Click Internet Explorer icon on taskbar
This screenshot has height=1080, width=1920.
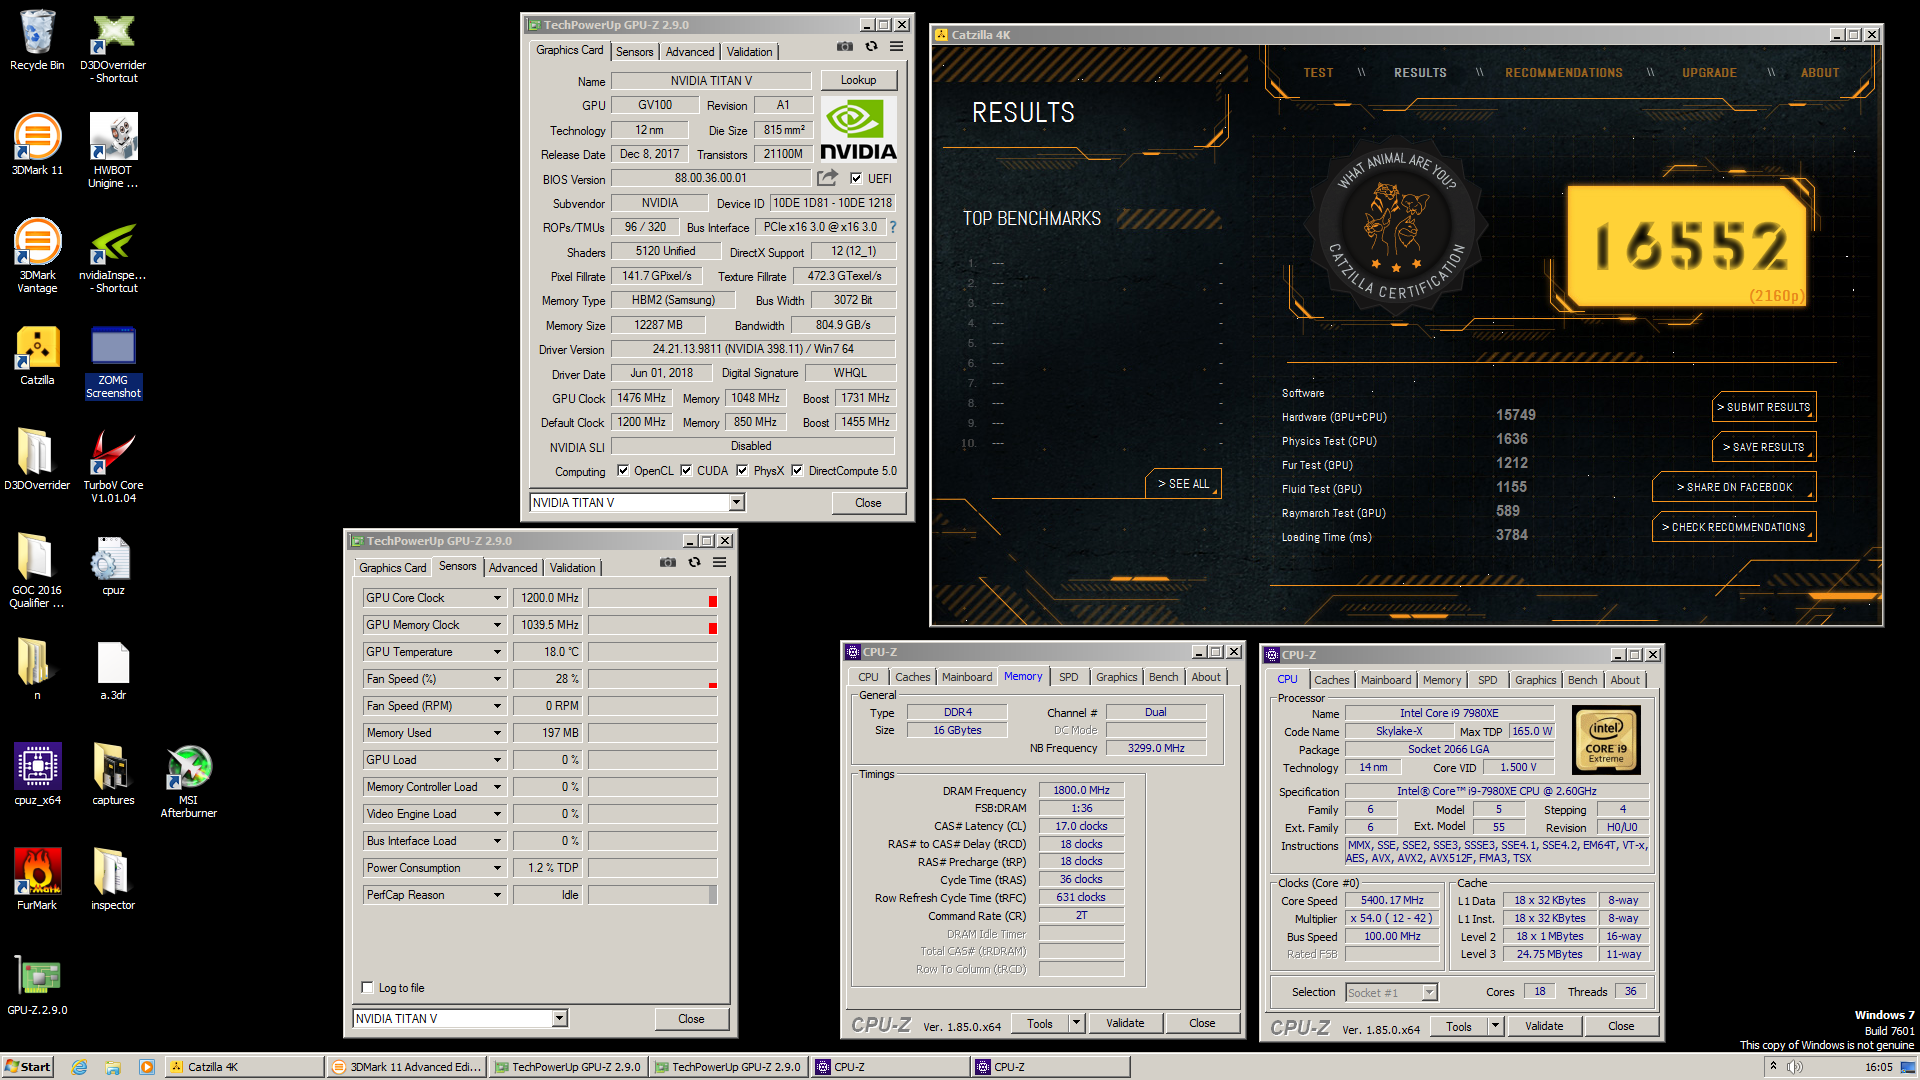tap(80, 1067)
